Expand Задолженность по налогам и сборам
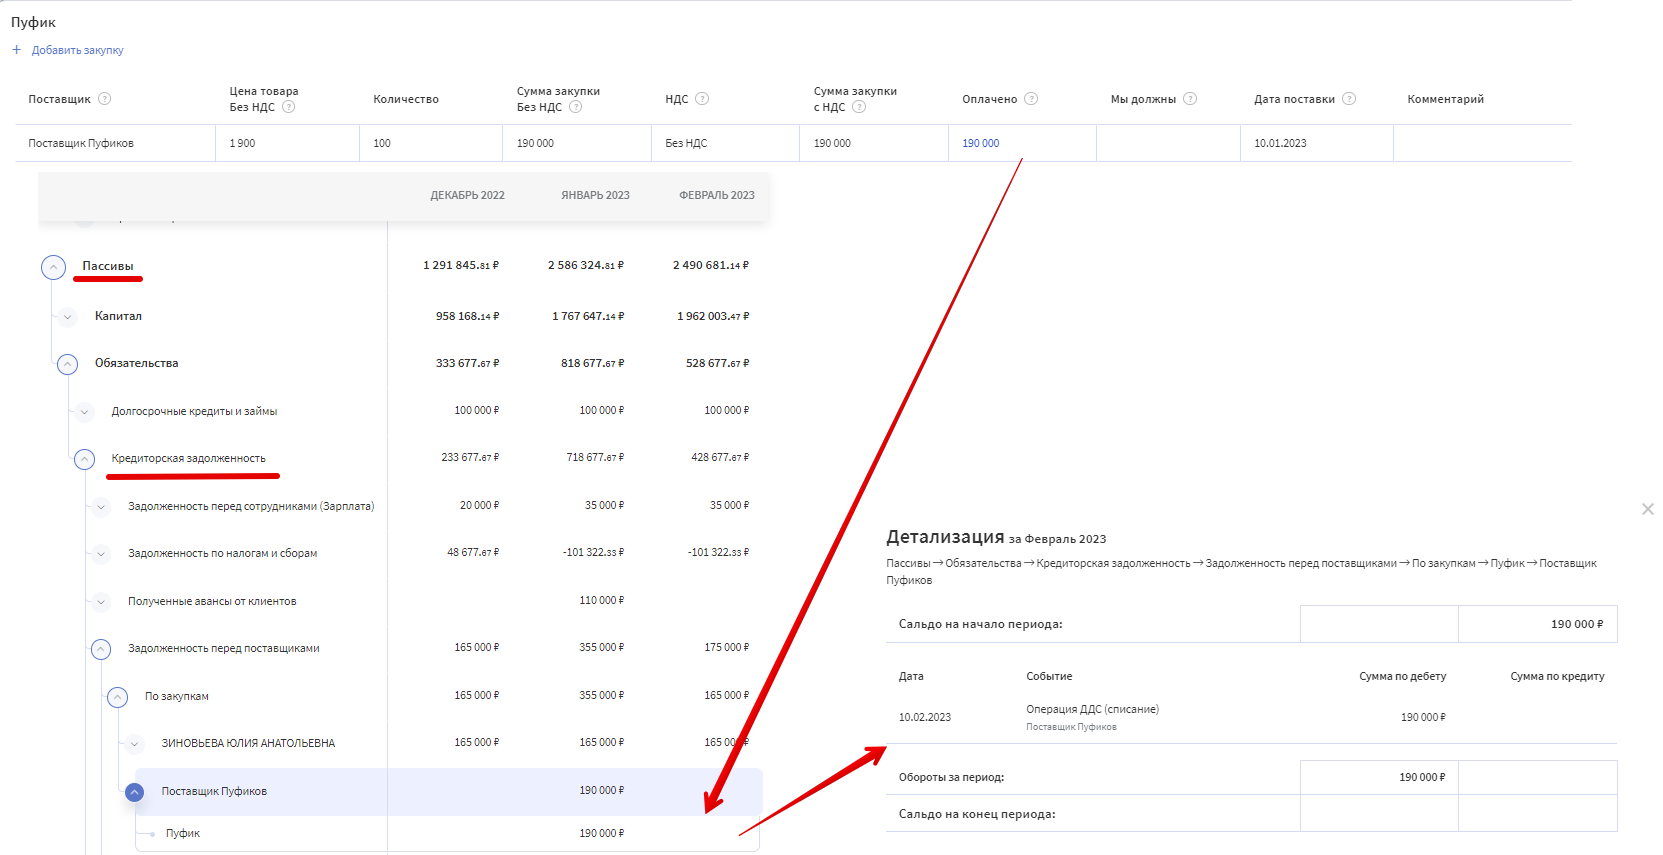This screenshot has width=1663, height=855. click(x=101, y=554)
